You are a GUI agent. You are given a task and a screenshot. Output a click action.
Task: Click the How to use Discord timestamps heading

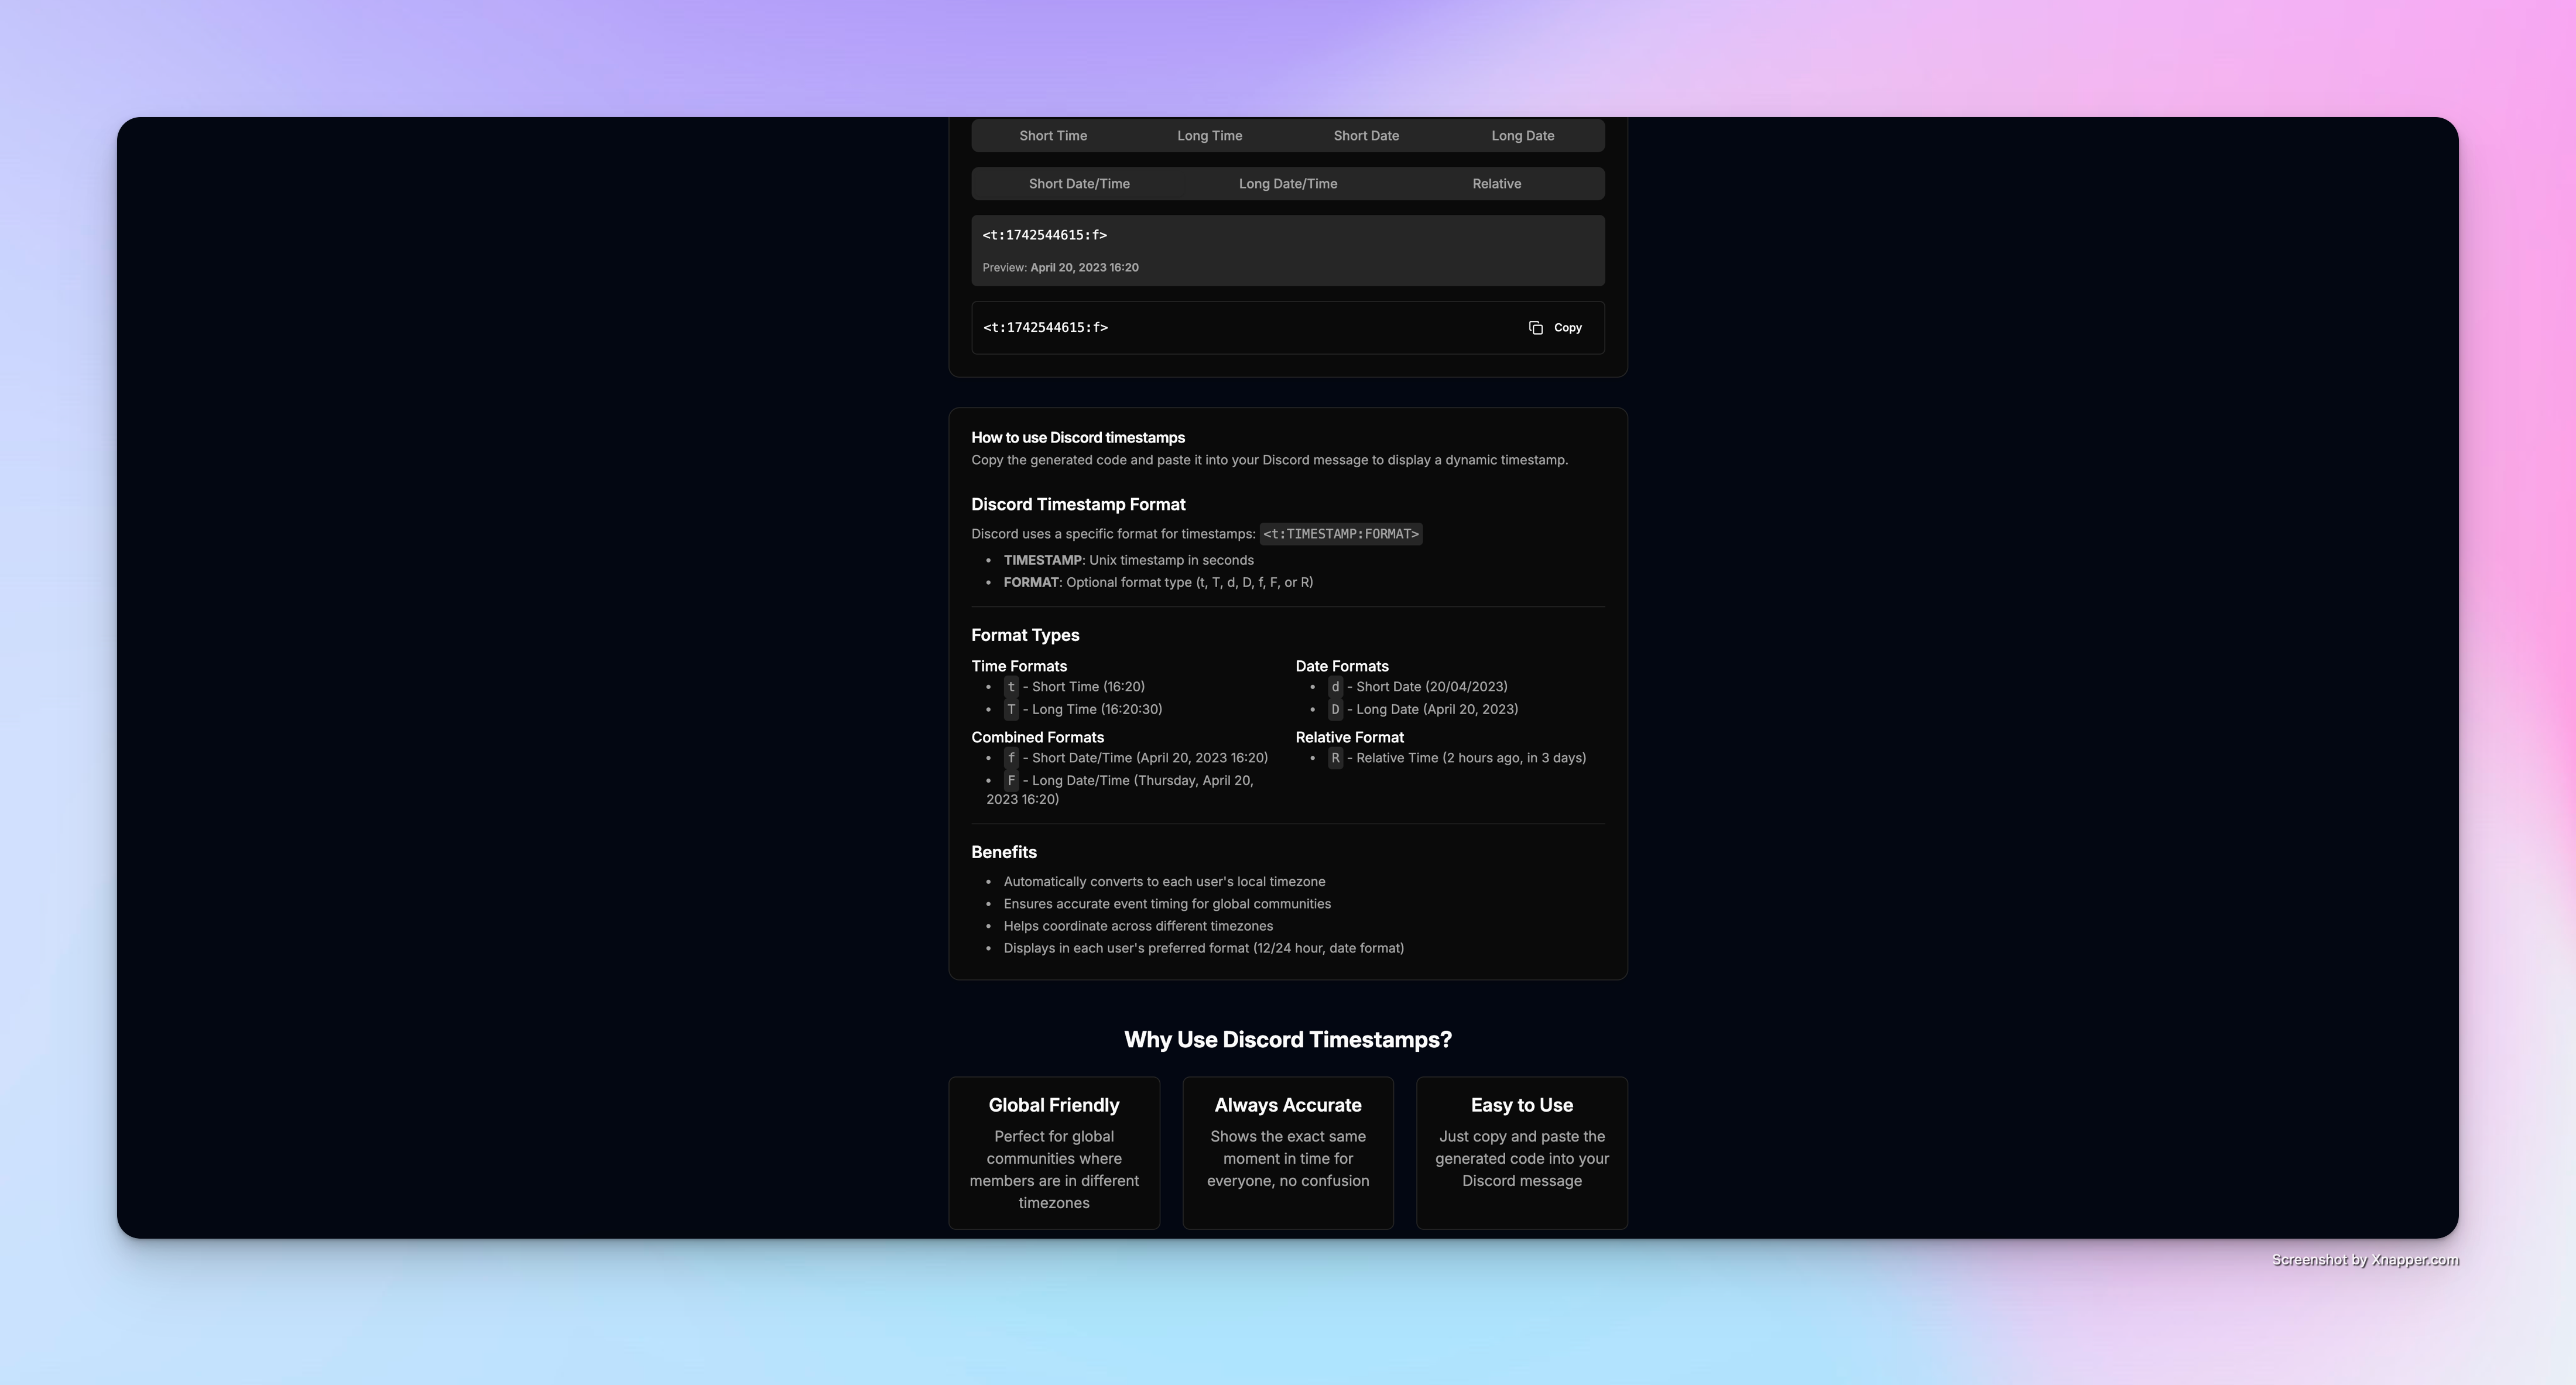tap(1078, 438)
